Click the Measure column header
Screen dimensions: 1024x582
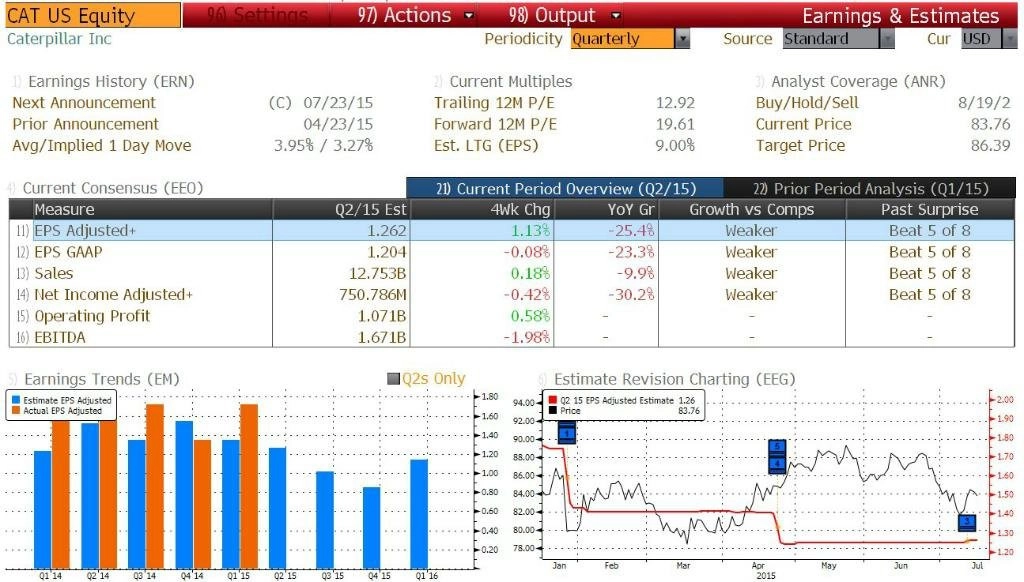153,209
